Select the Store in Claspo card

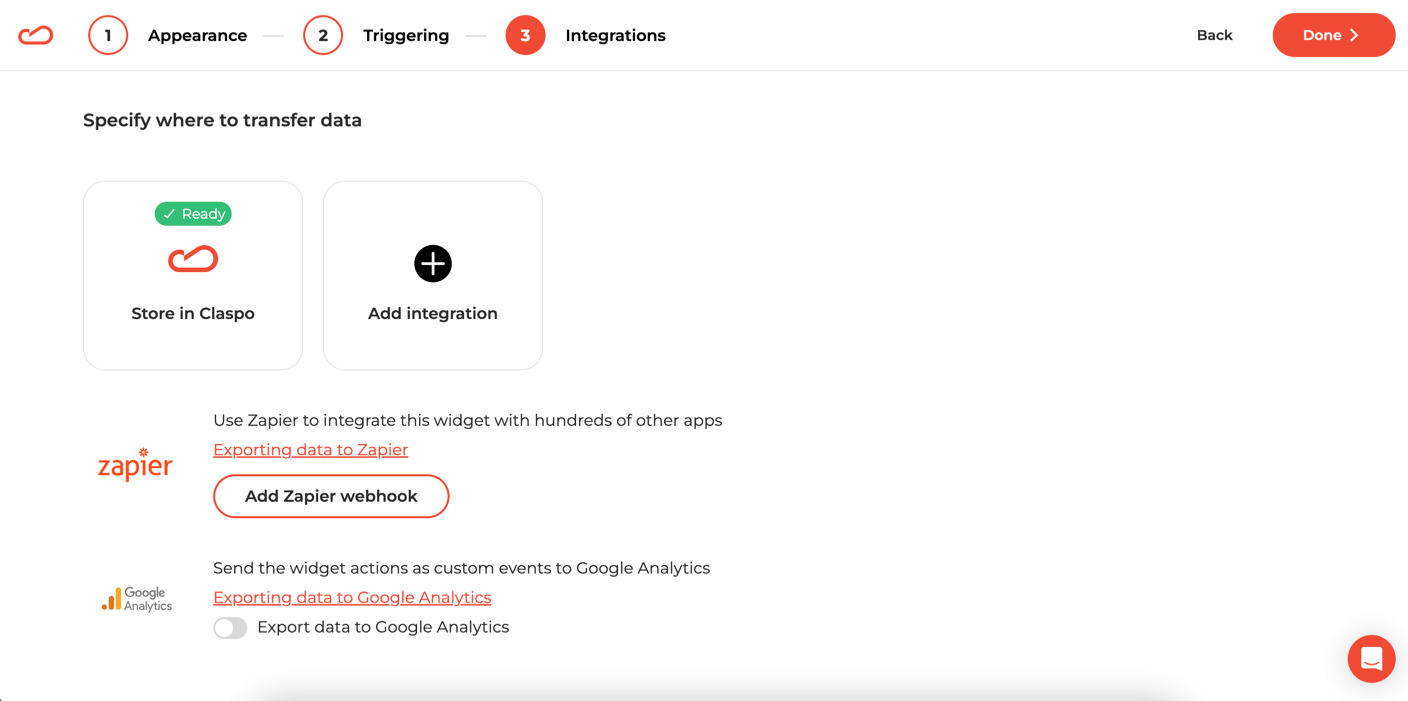[193, 275]
